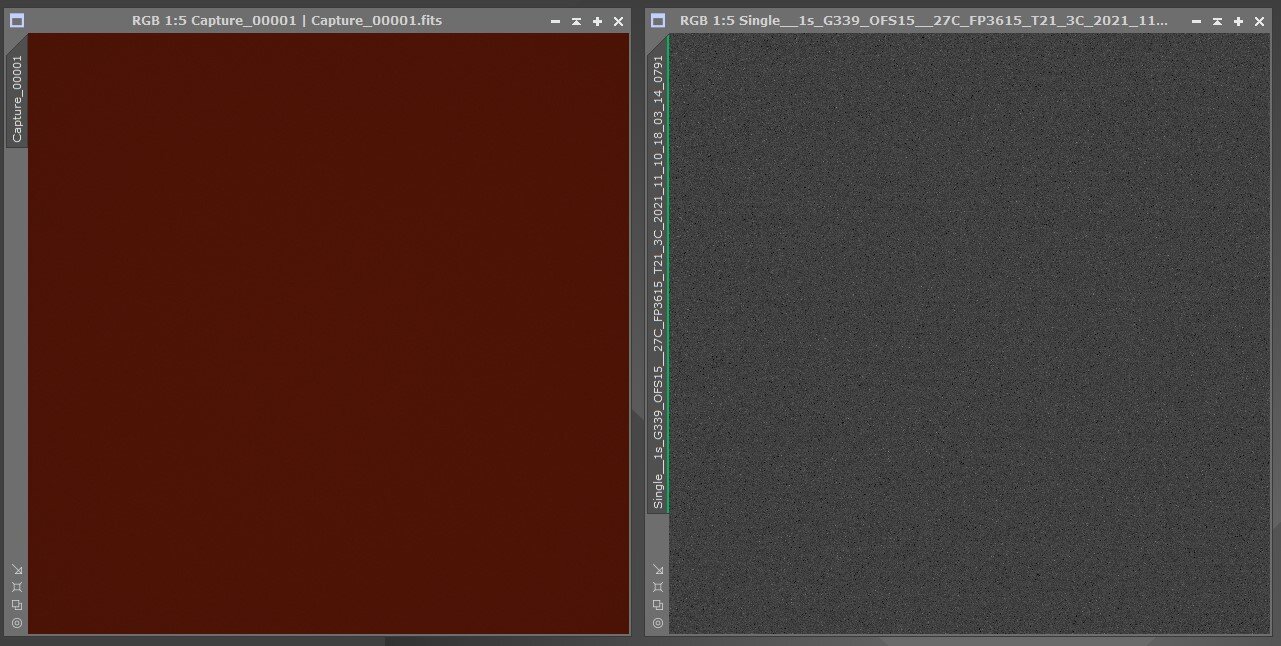The width and height of the screenshot is (1281, 646).
Task: Iconize the Single__1s_G339 window with dash icon
Action: 1195,21
